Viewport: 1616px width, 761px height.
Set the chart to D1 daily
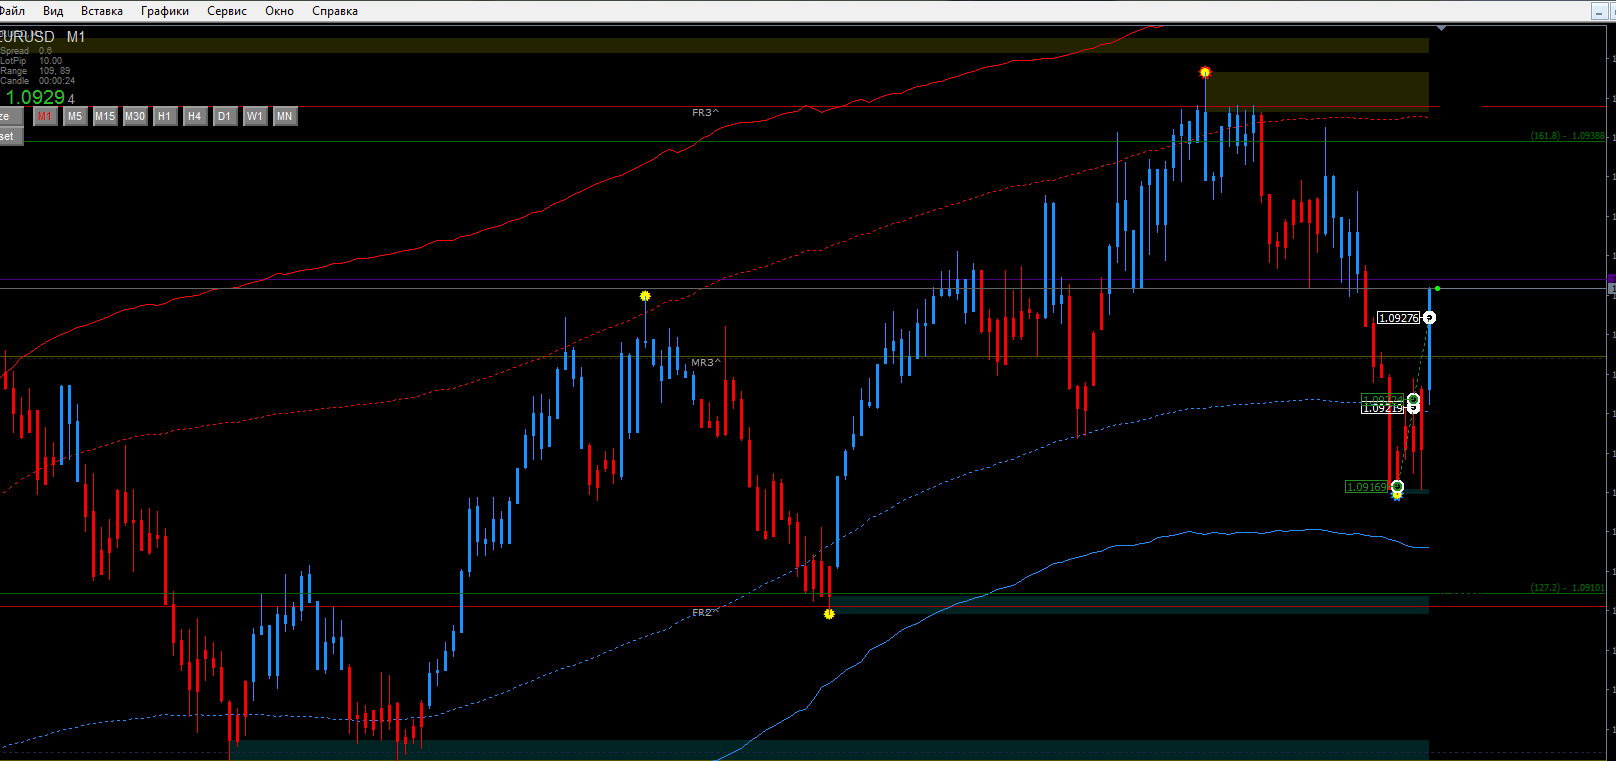coord(225,116)
